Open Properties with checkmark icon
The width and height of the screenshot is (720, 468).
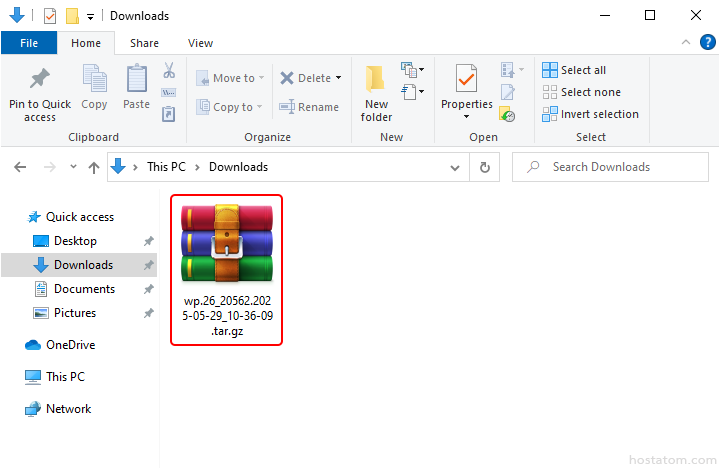(466, 80)
